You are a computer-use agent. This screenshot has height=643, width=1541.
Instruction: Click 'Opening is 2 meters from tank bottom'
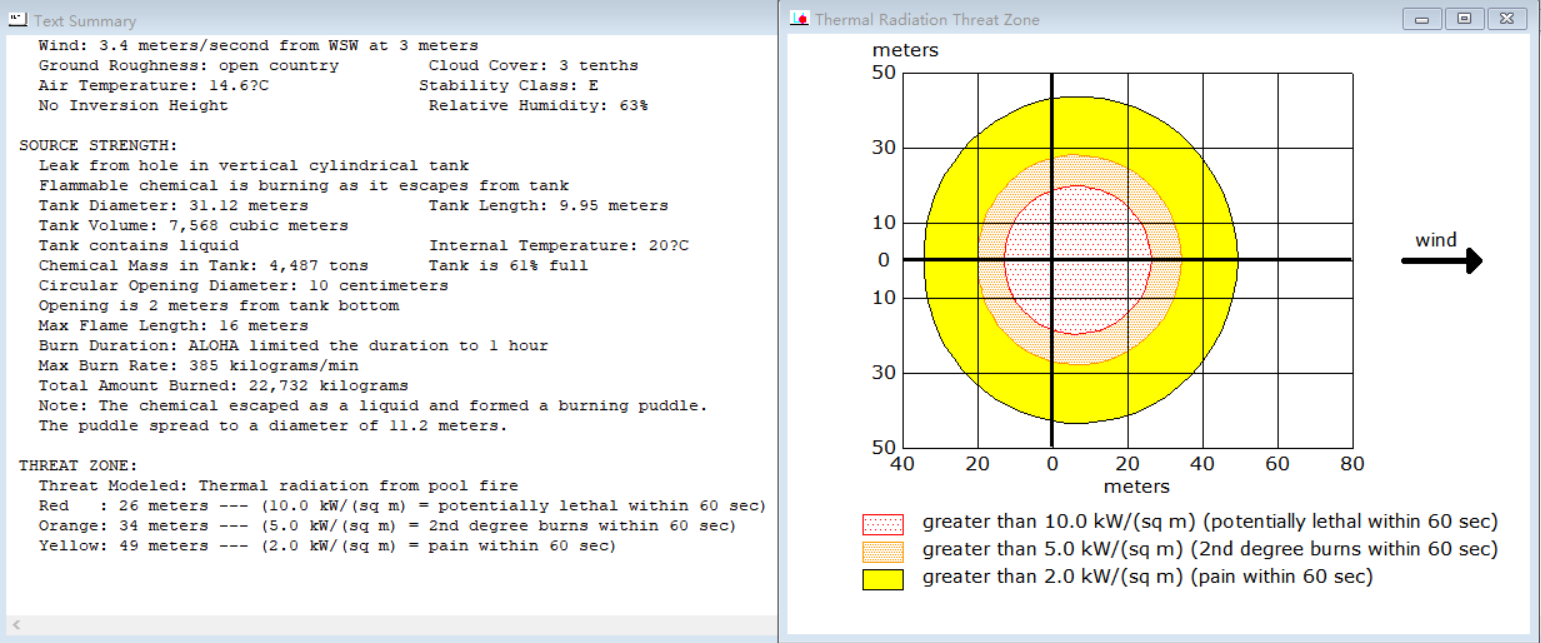coord(218,306)
